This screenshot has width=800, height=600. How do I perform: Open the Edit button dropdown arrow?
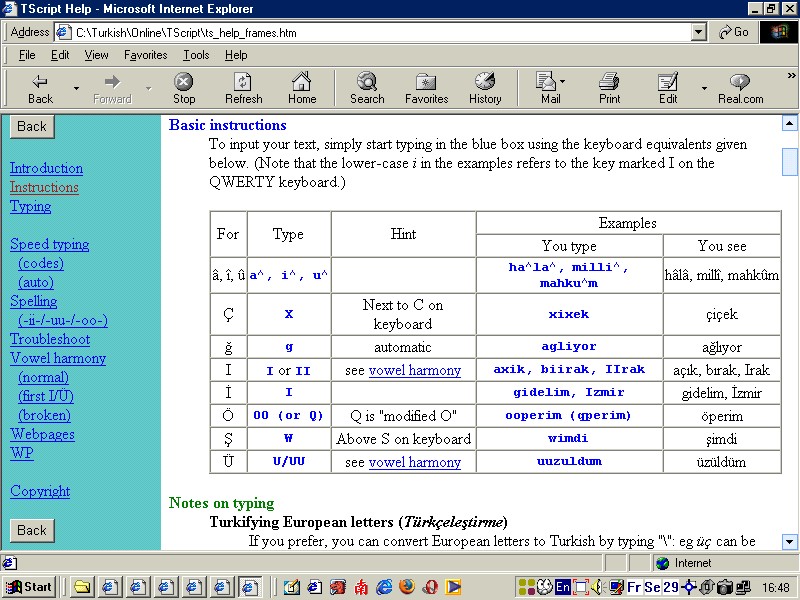click(x=704, y=88)
